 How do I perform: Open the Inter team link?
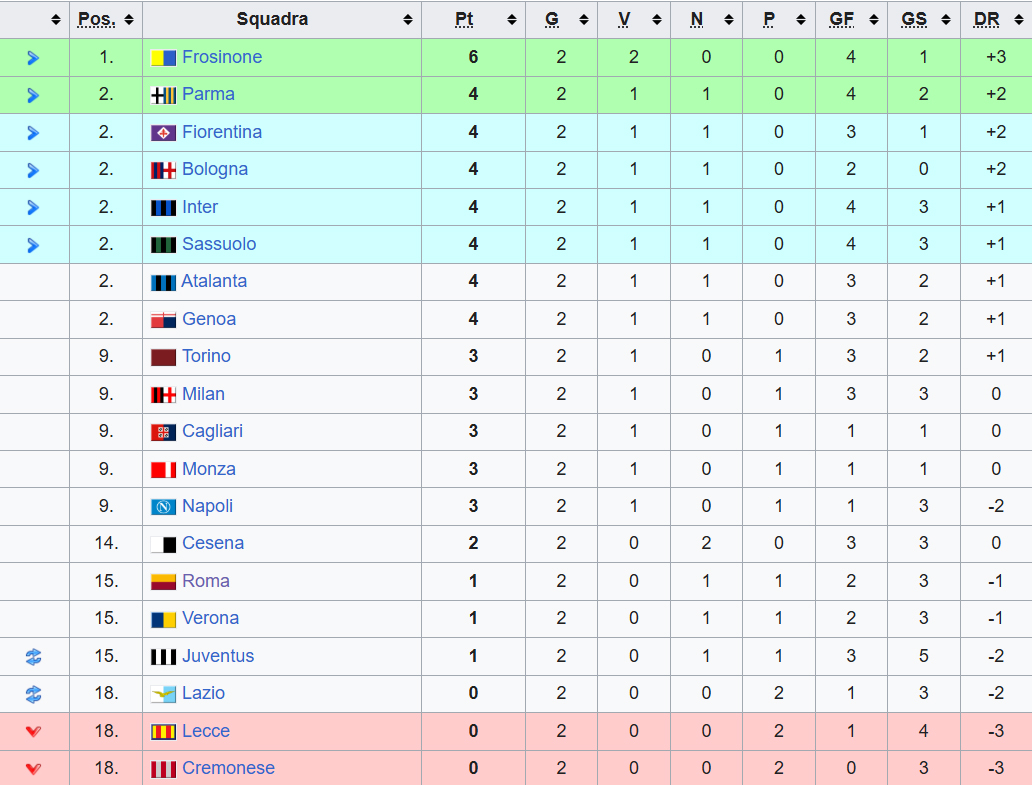click(x=199, y=207)
